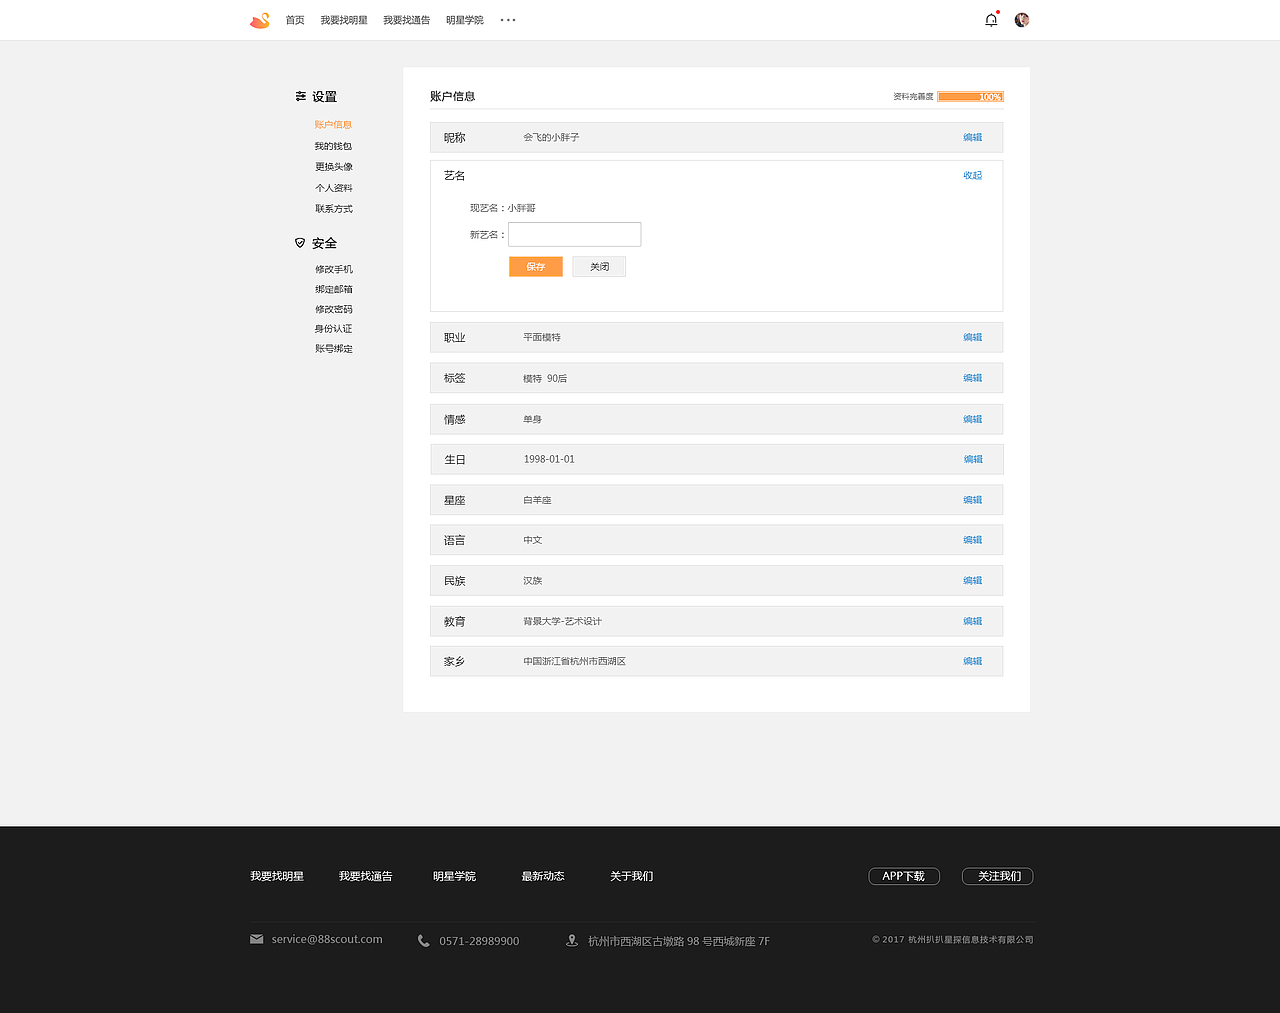Click footer link 我要找明星
The width and height of the screenshot is (1280, 1013).
click(x=277, y=876)
